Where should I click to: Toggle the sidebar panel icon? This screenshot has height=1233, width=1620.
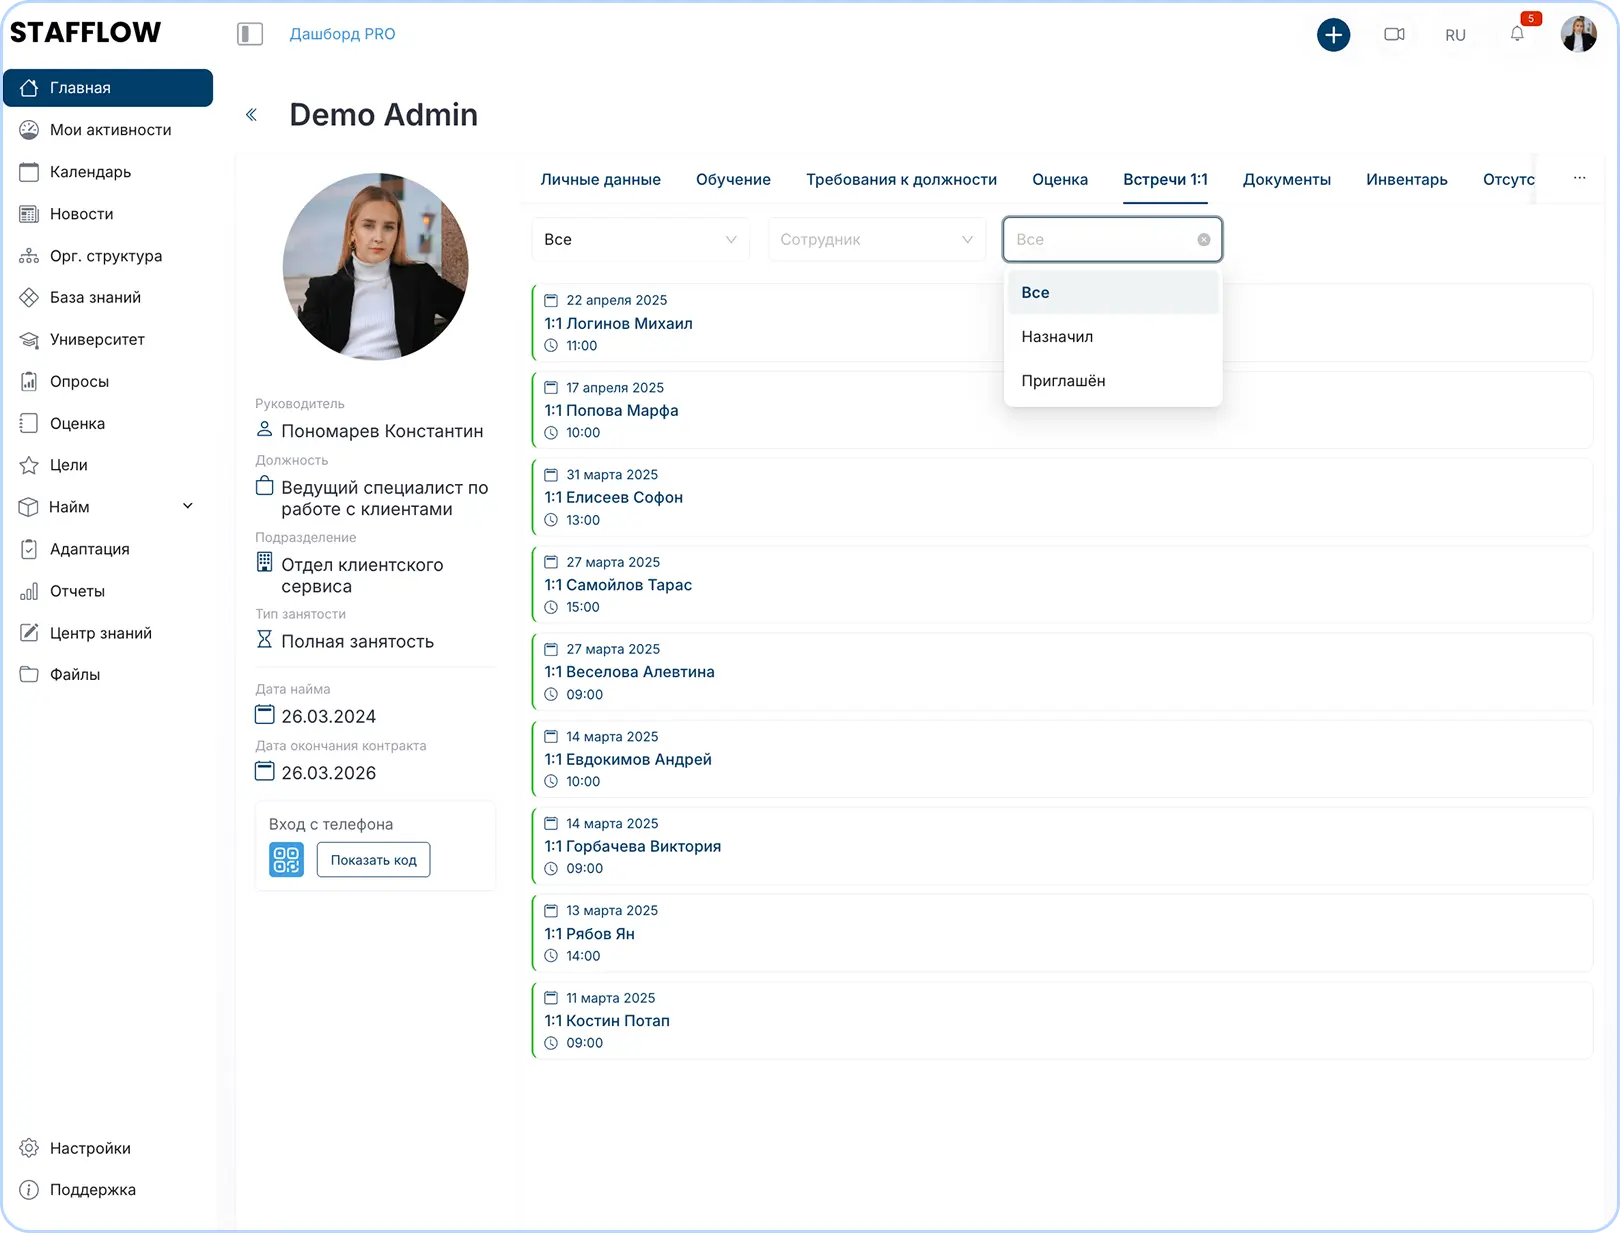pyautogui.click(x=250, y=34)
